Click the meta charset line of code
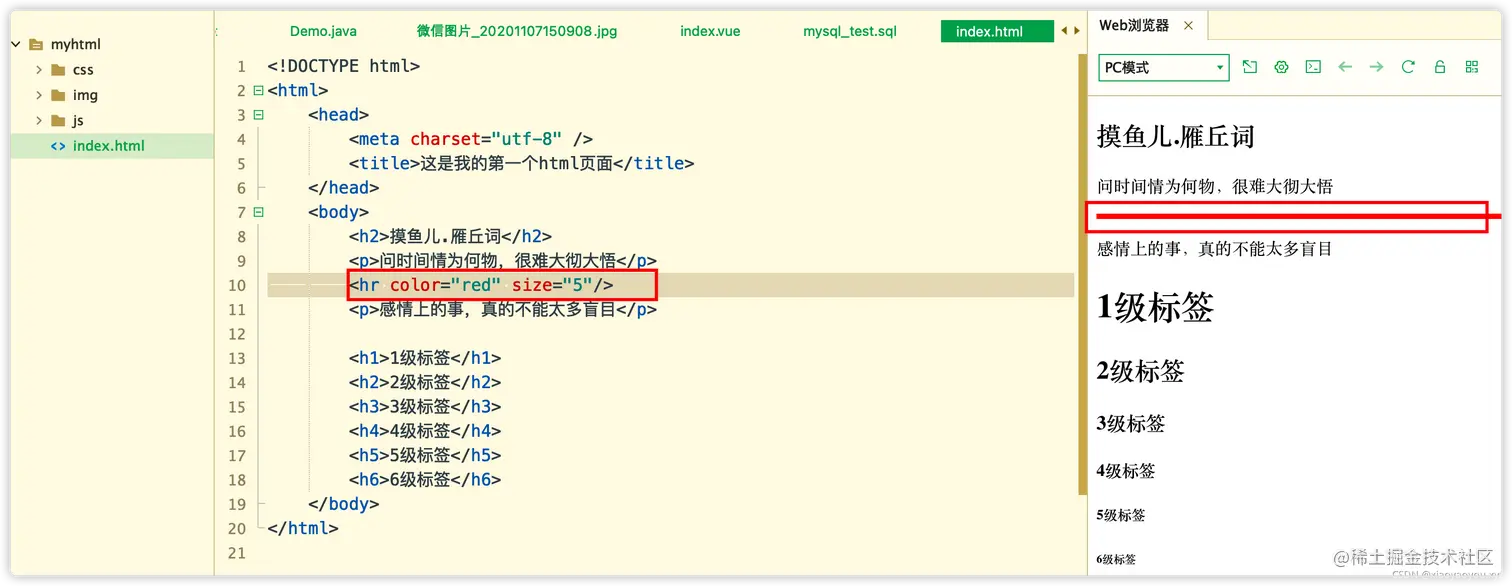1512x586 pixels. (471, 139)
